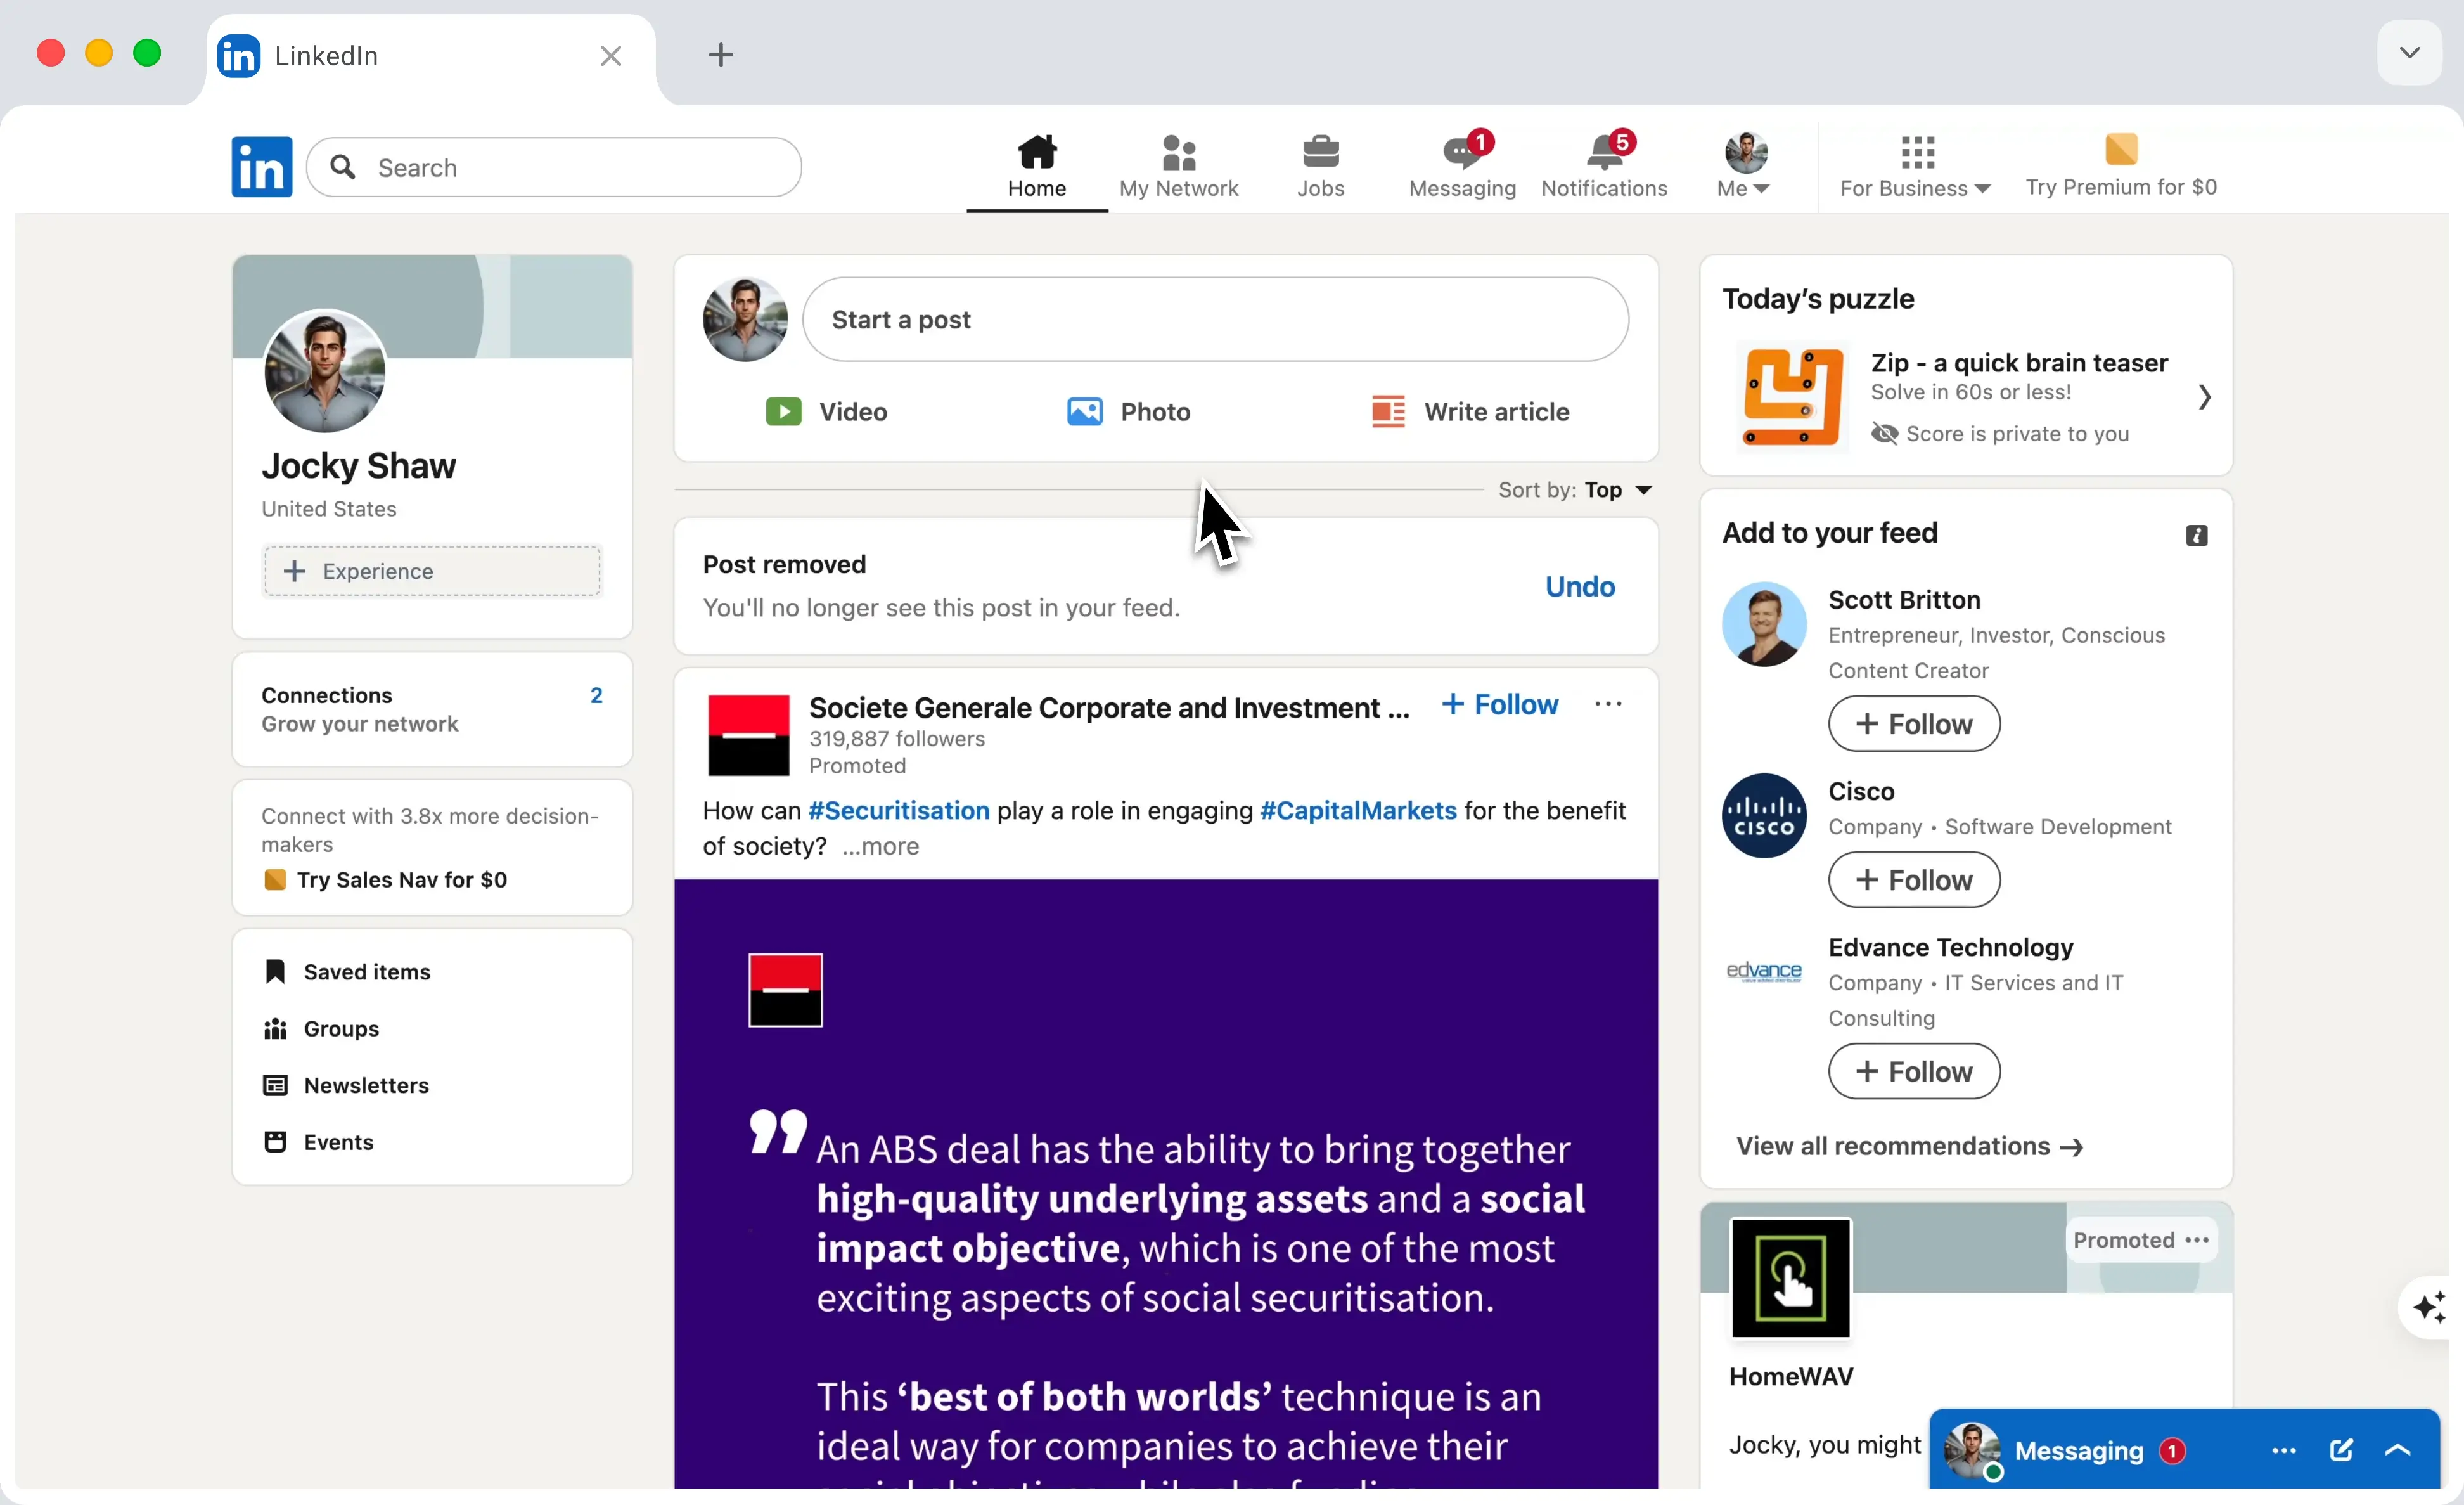Follow Scott Britton

click(1913, 724)
